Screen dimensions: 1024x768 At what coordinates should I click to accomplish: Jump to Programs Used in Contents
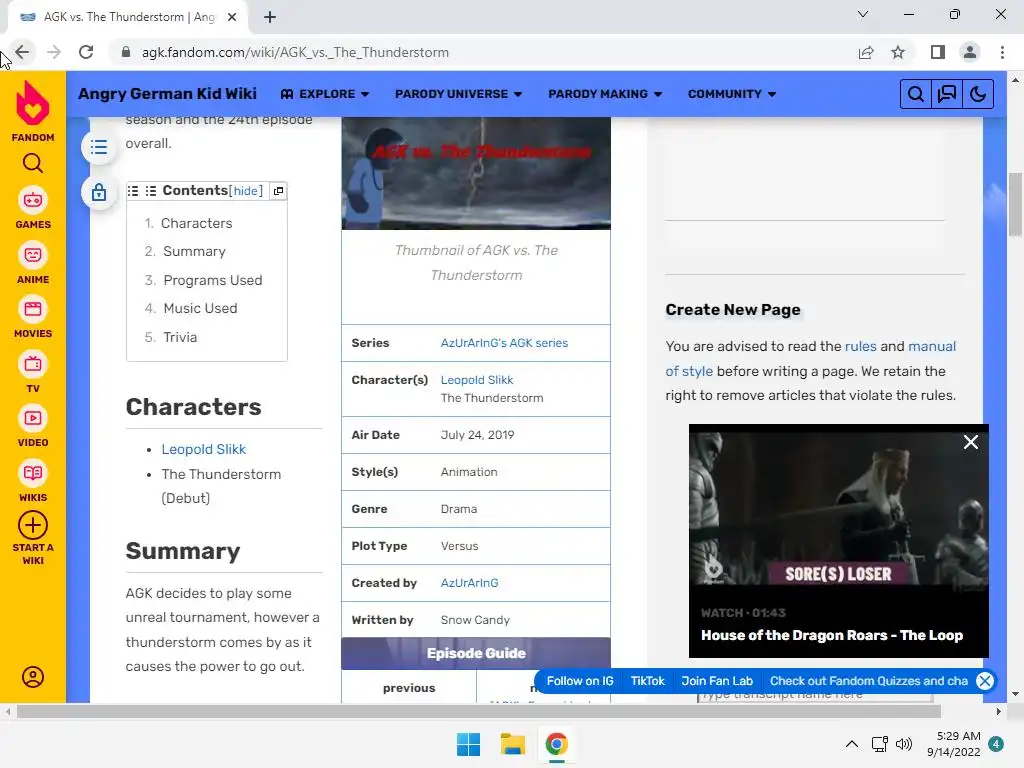pos(213,280)
